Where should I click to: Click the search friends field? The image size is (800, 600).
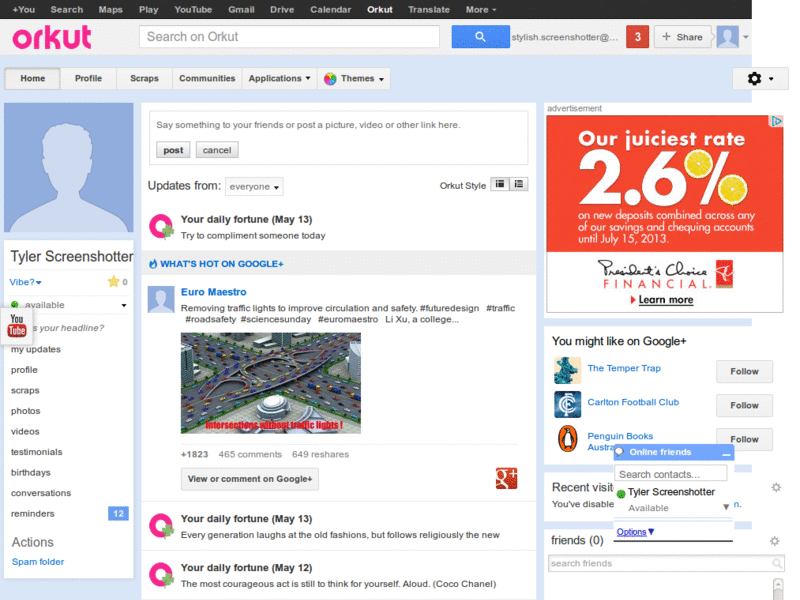[x=665, y=563]
